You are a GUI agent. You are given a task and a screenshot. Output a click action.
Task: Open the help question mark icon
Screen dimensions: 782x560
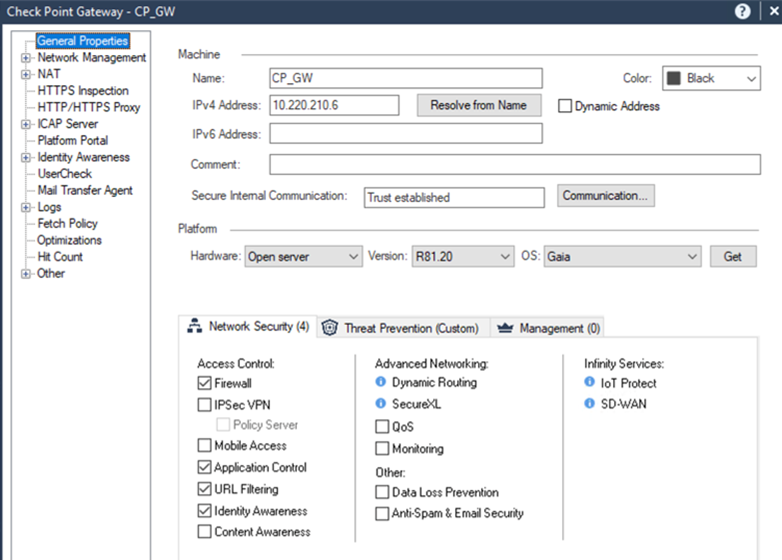[742, 11]
